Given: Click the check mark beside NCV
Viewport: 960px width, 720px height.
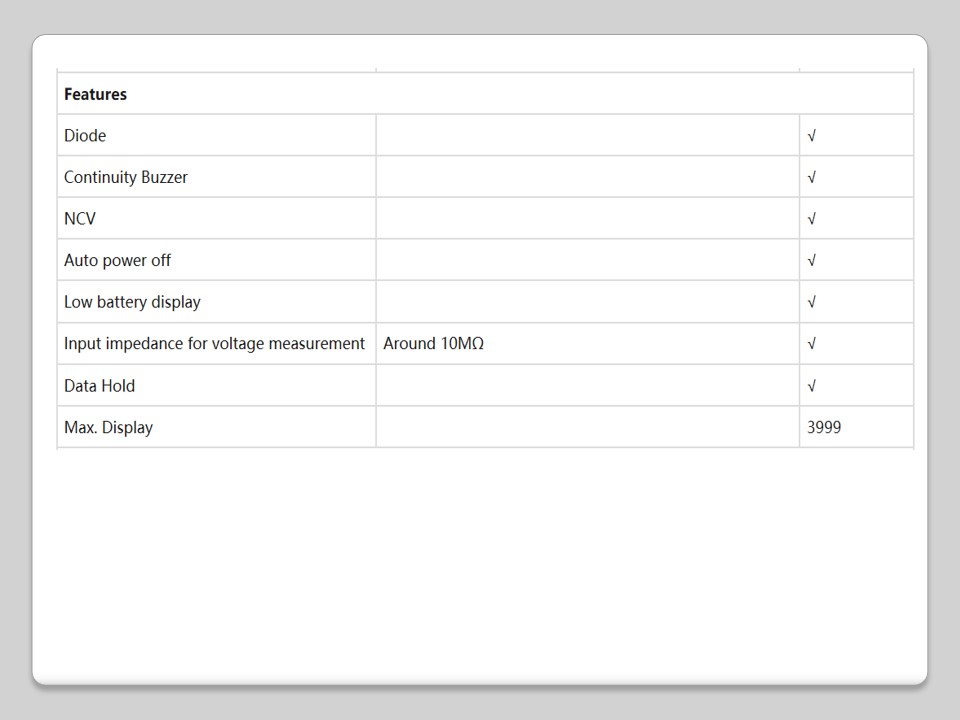Looking at the screenshot, I should point(811,219).
